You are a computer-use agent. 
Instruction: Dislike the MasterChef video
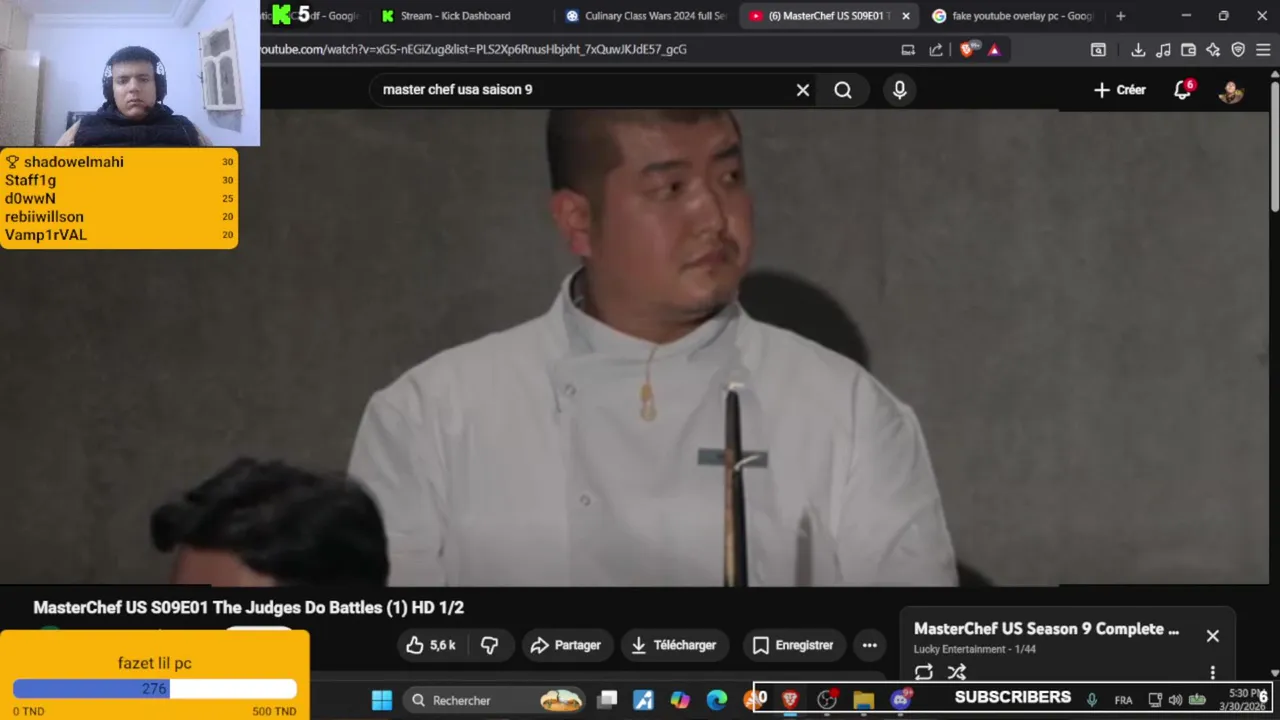(x=490, y=645)
